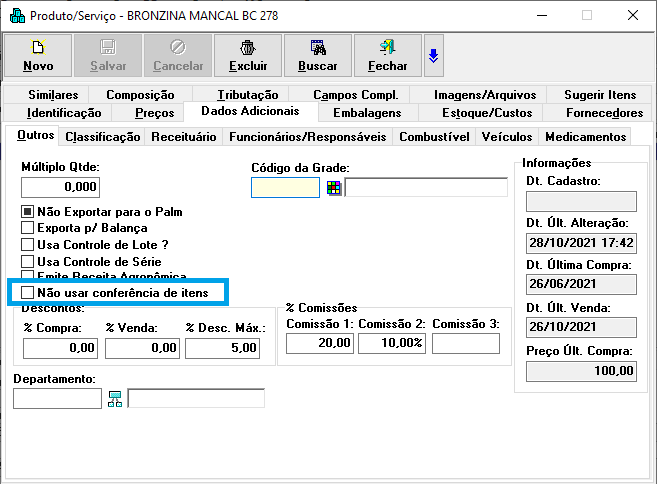Close the Produto/Serviço window
This screenshot has width=657, height=484.
tap(632, 16)
